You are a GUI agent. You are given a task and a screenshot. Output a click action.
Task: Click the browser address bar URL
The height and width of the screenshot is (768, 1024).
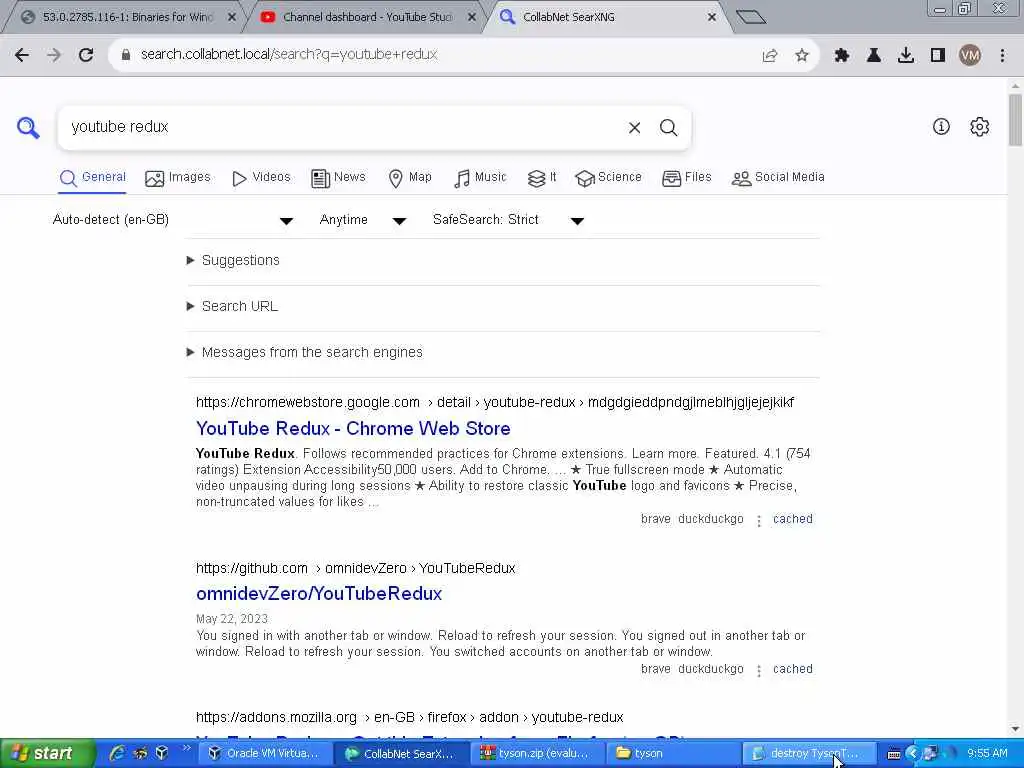coord(289,55)
